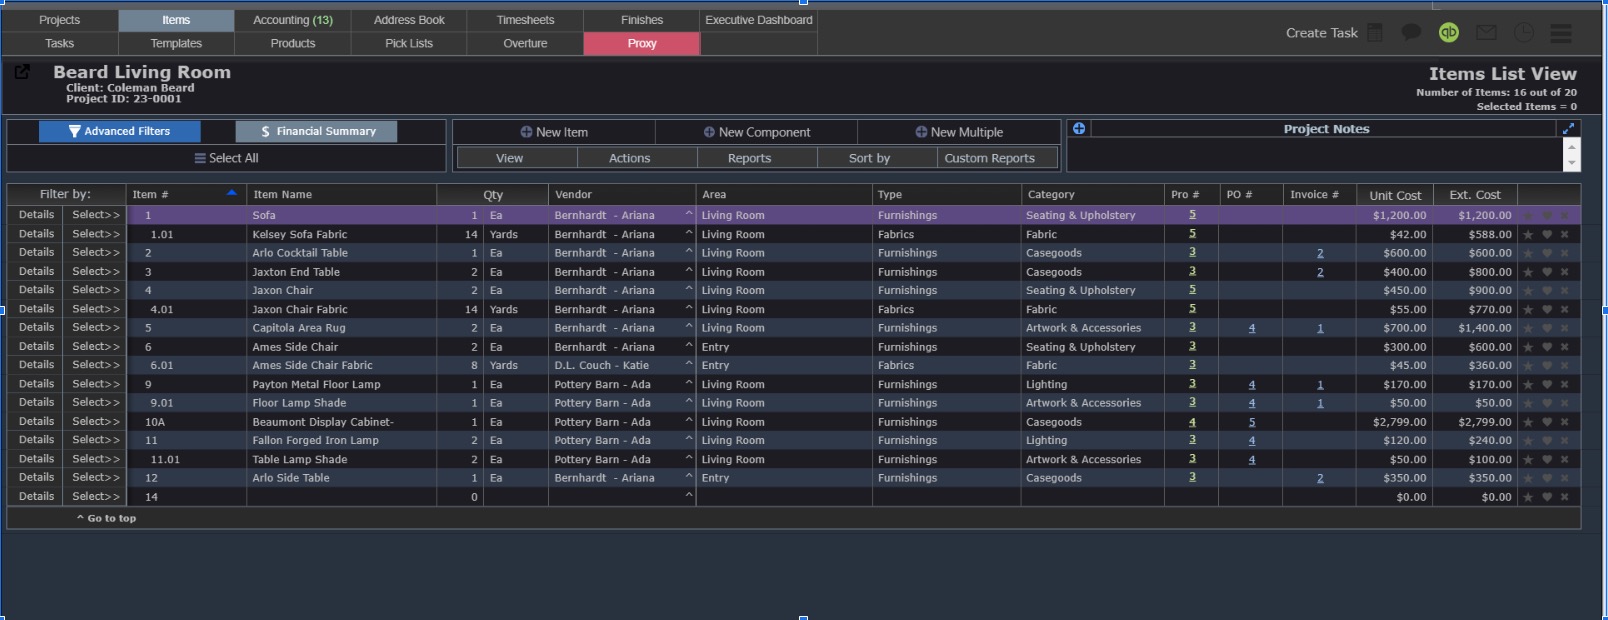Open Details for the Jaxon Chair row
Screen dimensions: 1608x620
[x=36, y=290]
